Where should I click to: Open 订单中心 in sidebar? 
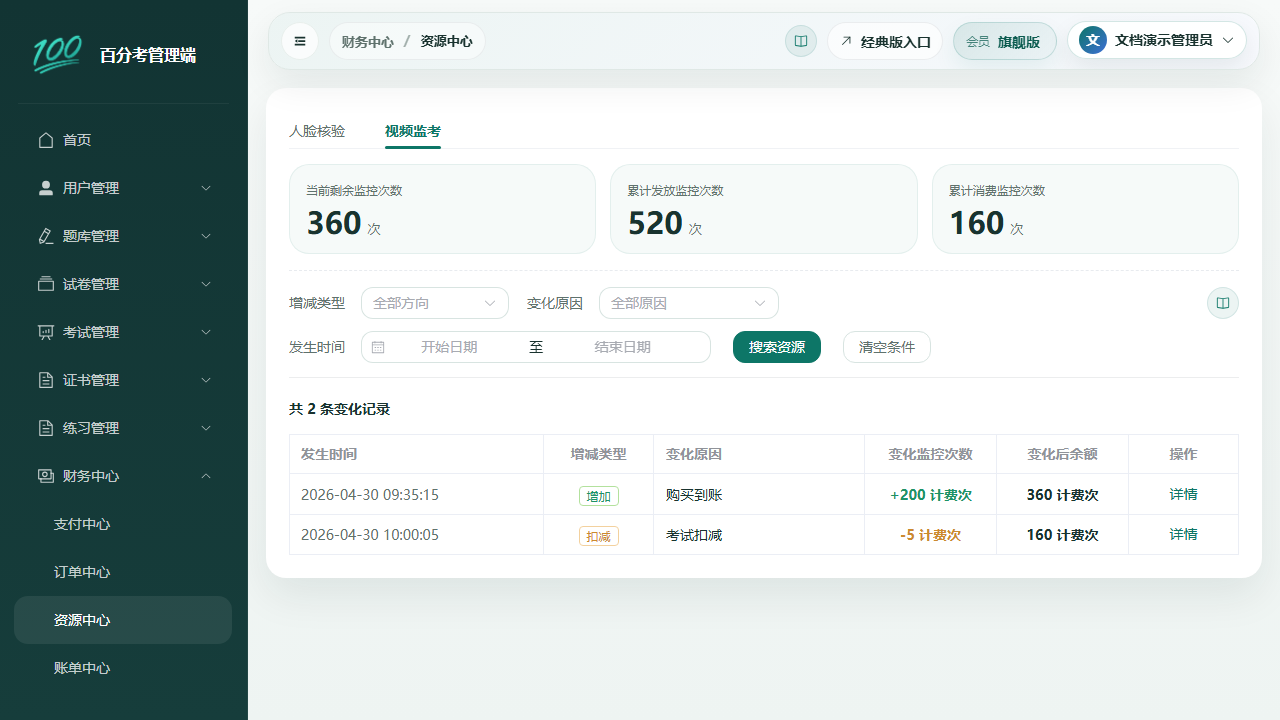123,572
